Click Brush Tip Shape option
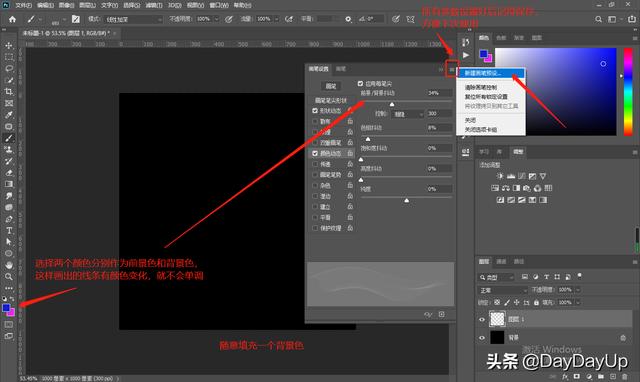640x382 pixels. click(331, 100)
